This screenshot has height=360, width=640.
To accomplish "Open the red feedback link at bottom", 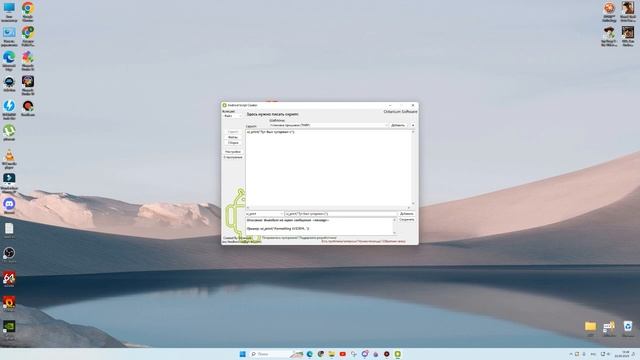I will click(363, 241).
